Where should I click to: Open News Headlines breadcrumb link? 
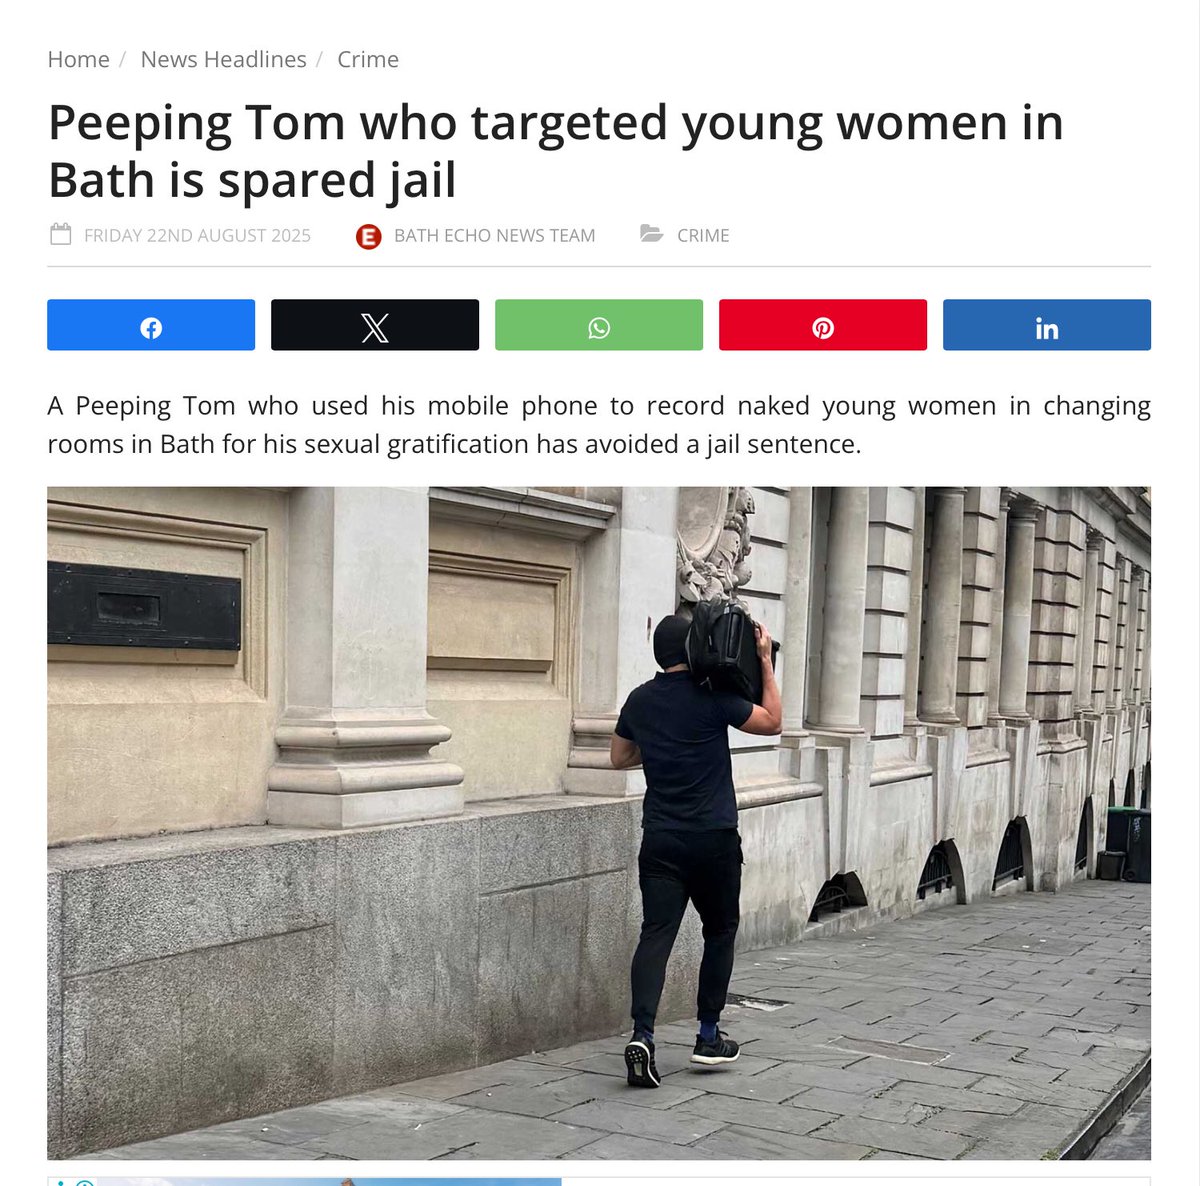[224, 59]
